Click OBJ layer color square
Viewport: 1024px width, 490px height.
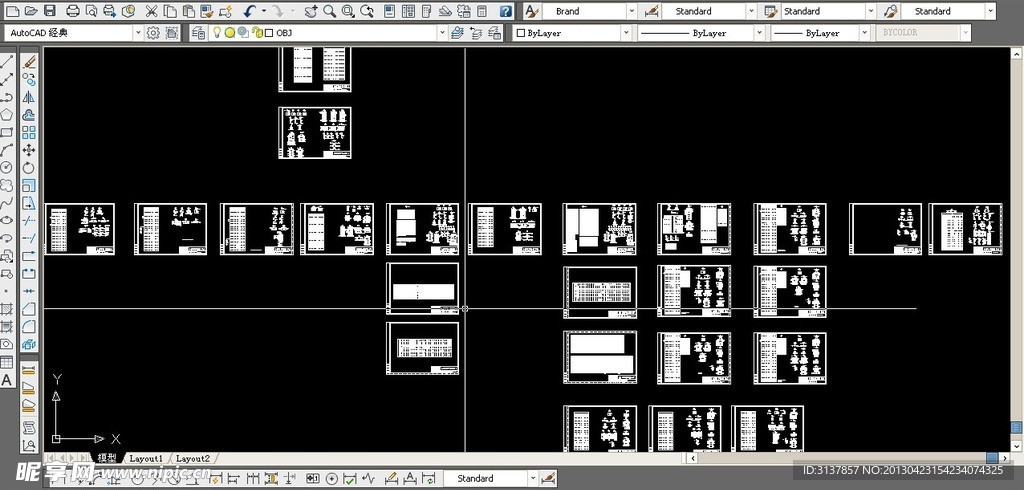pyautogui.click(x=269, y=33)
